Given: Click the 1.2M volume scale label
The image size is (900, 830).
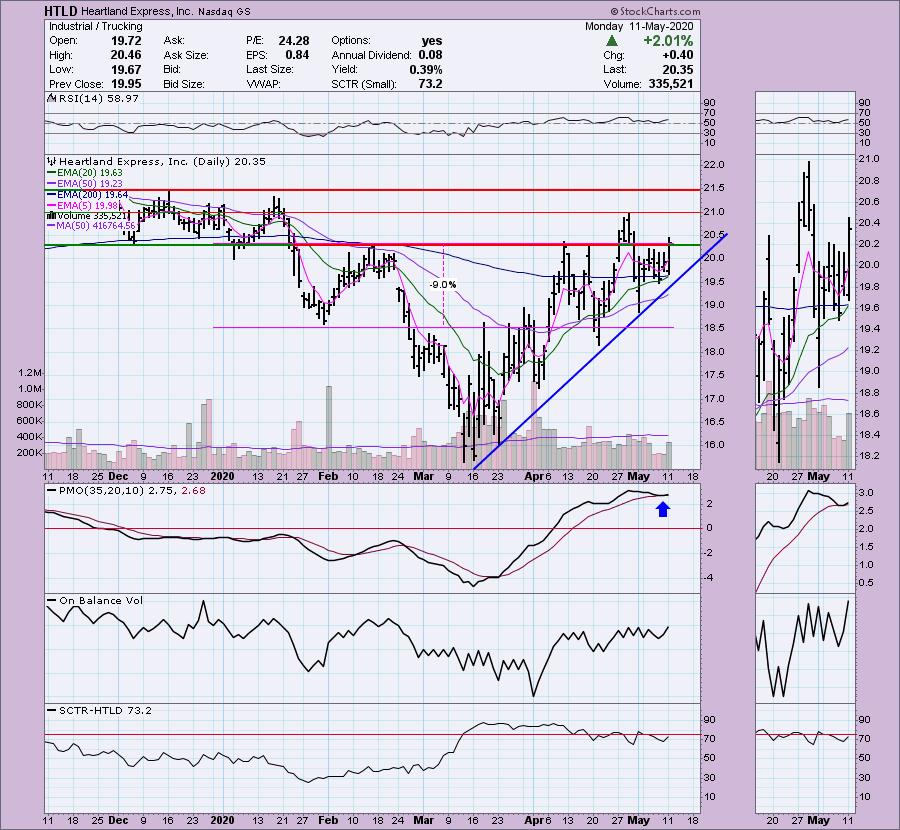Looking at the screenshot, I should coord(30,373).
